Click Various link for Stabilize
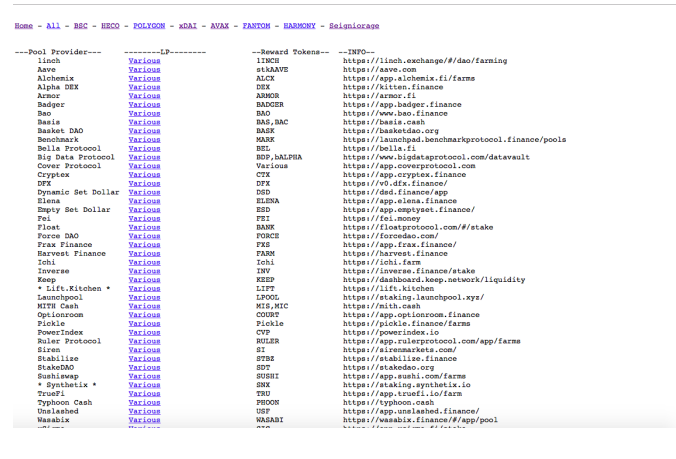 pyautogui.click(x=144, y=359)
